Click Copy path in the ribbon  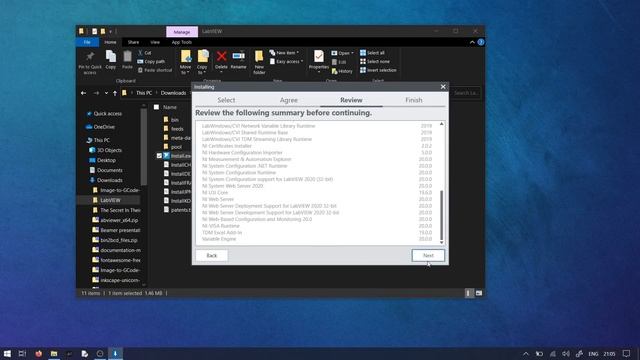151,61
